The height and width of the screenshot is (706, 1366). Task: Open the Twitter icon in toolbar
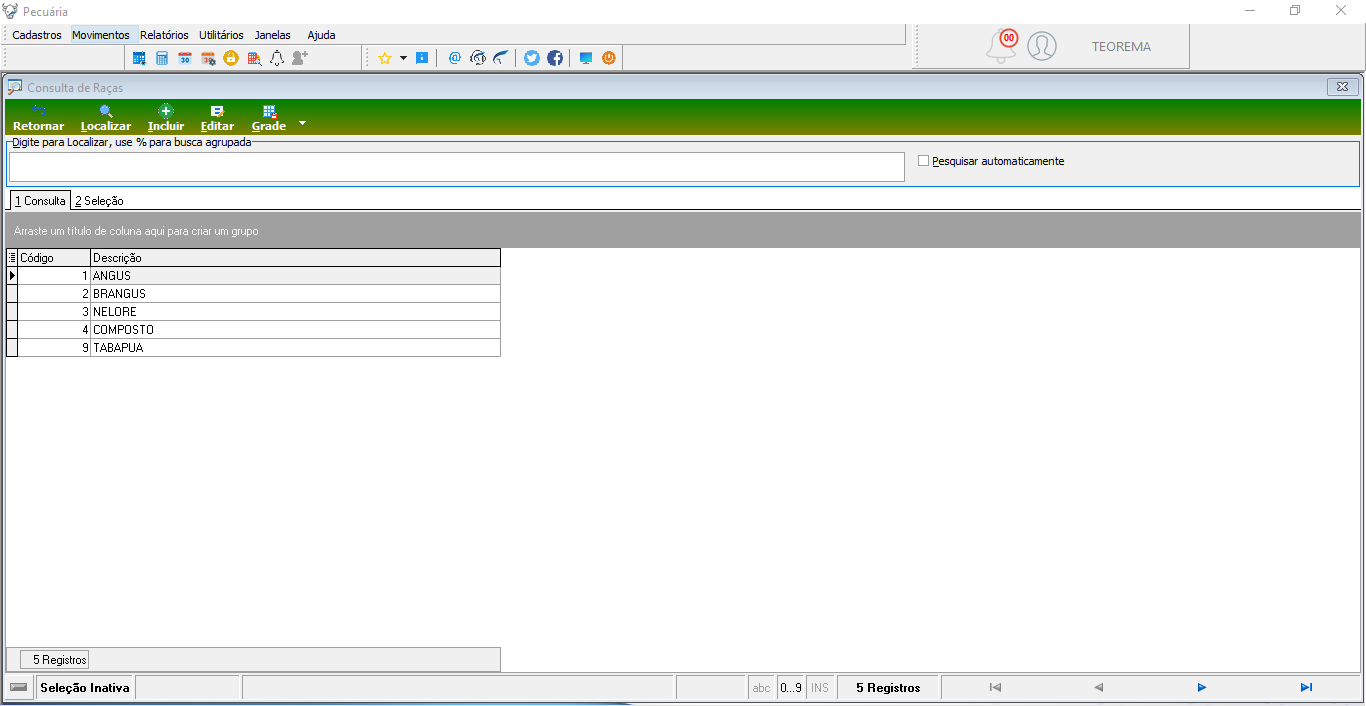[x=532, y=58]
